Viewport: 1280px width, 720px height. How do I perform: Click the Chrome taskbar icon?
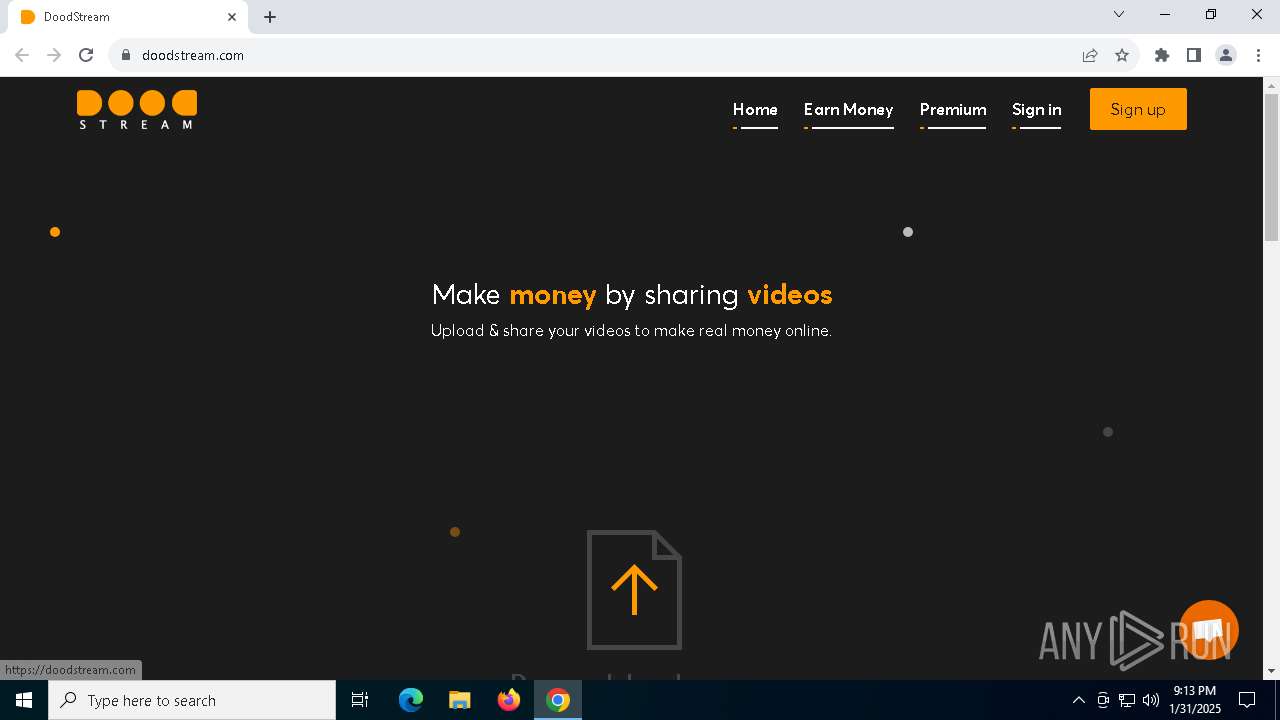point(558,700)
